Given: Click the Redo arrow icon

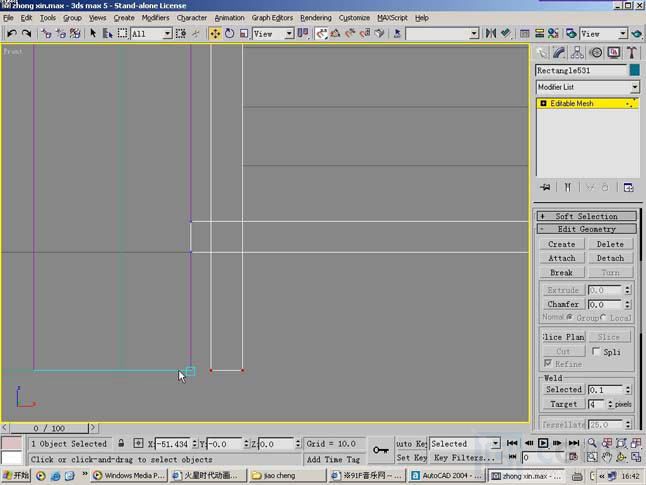Looking at the screenshot, I should click(x=26, y=33).
